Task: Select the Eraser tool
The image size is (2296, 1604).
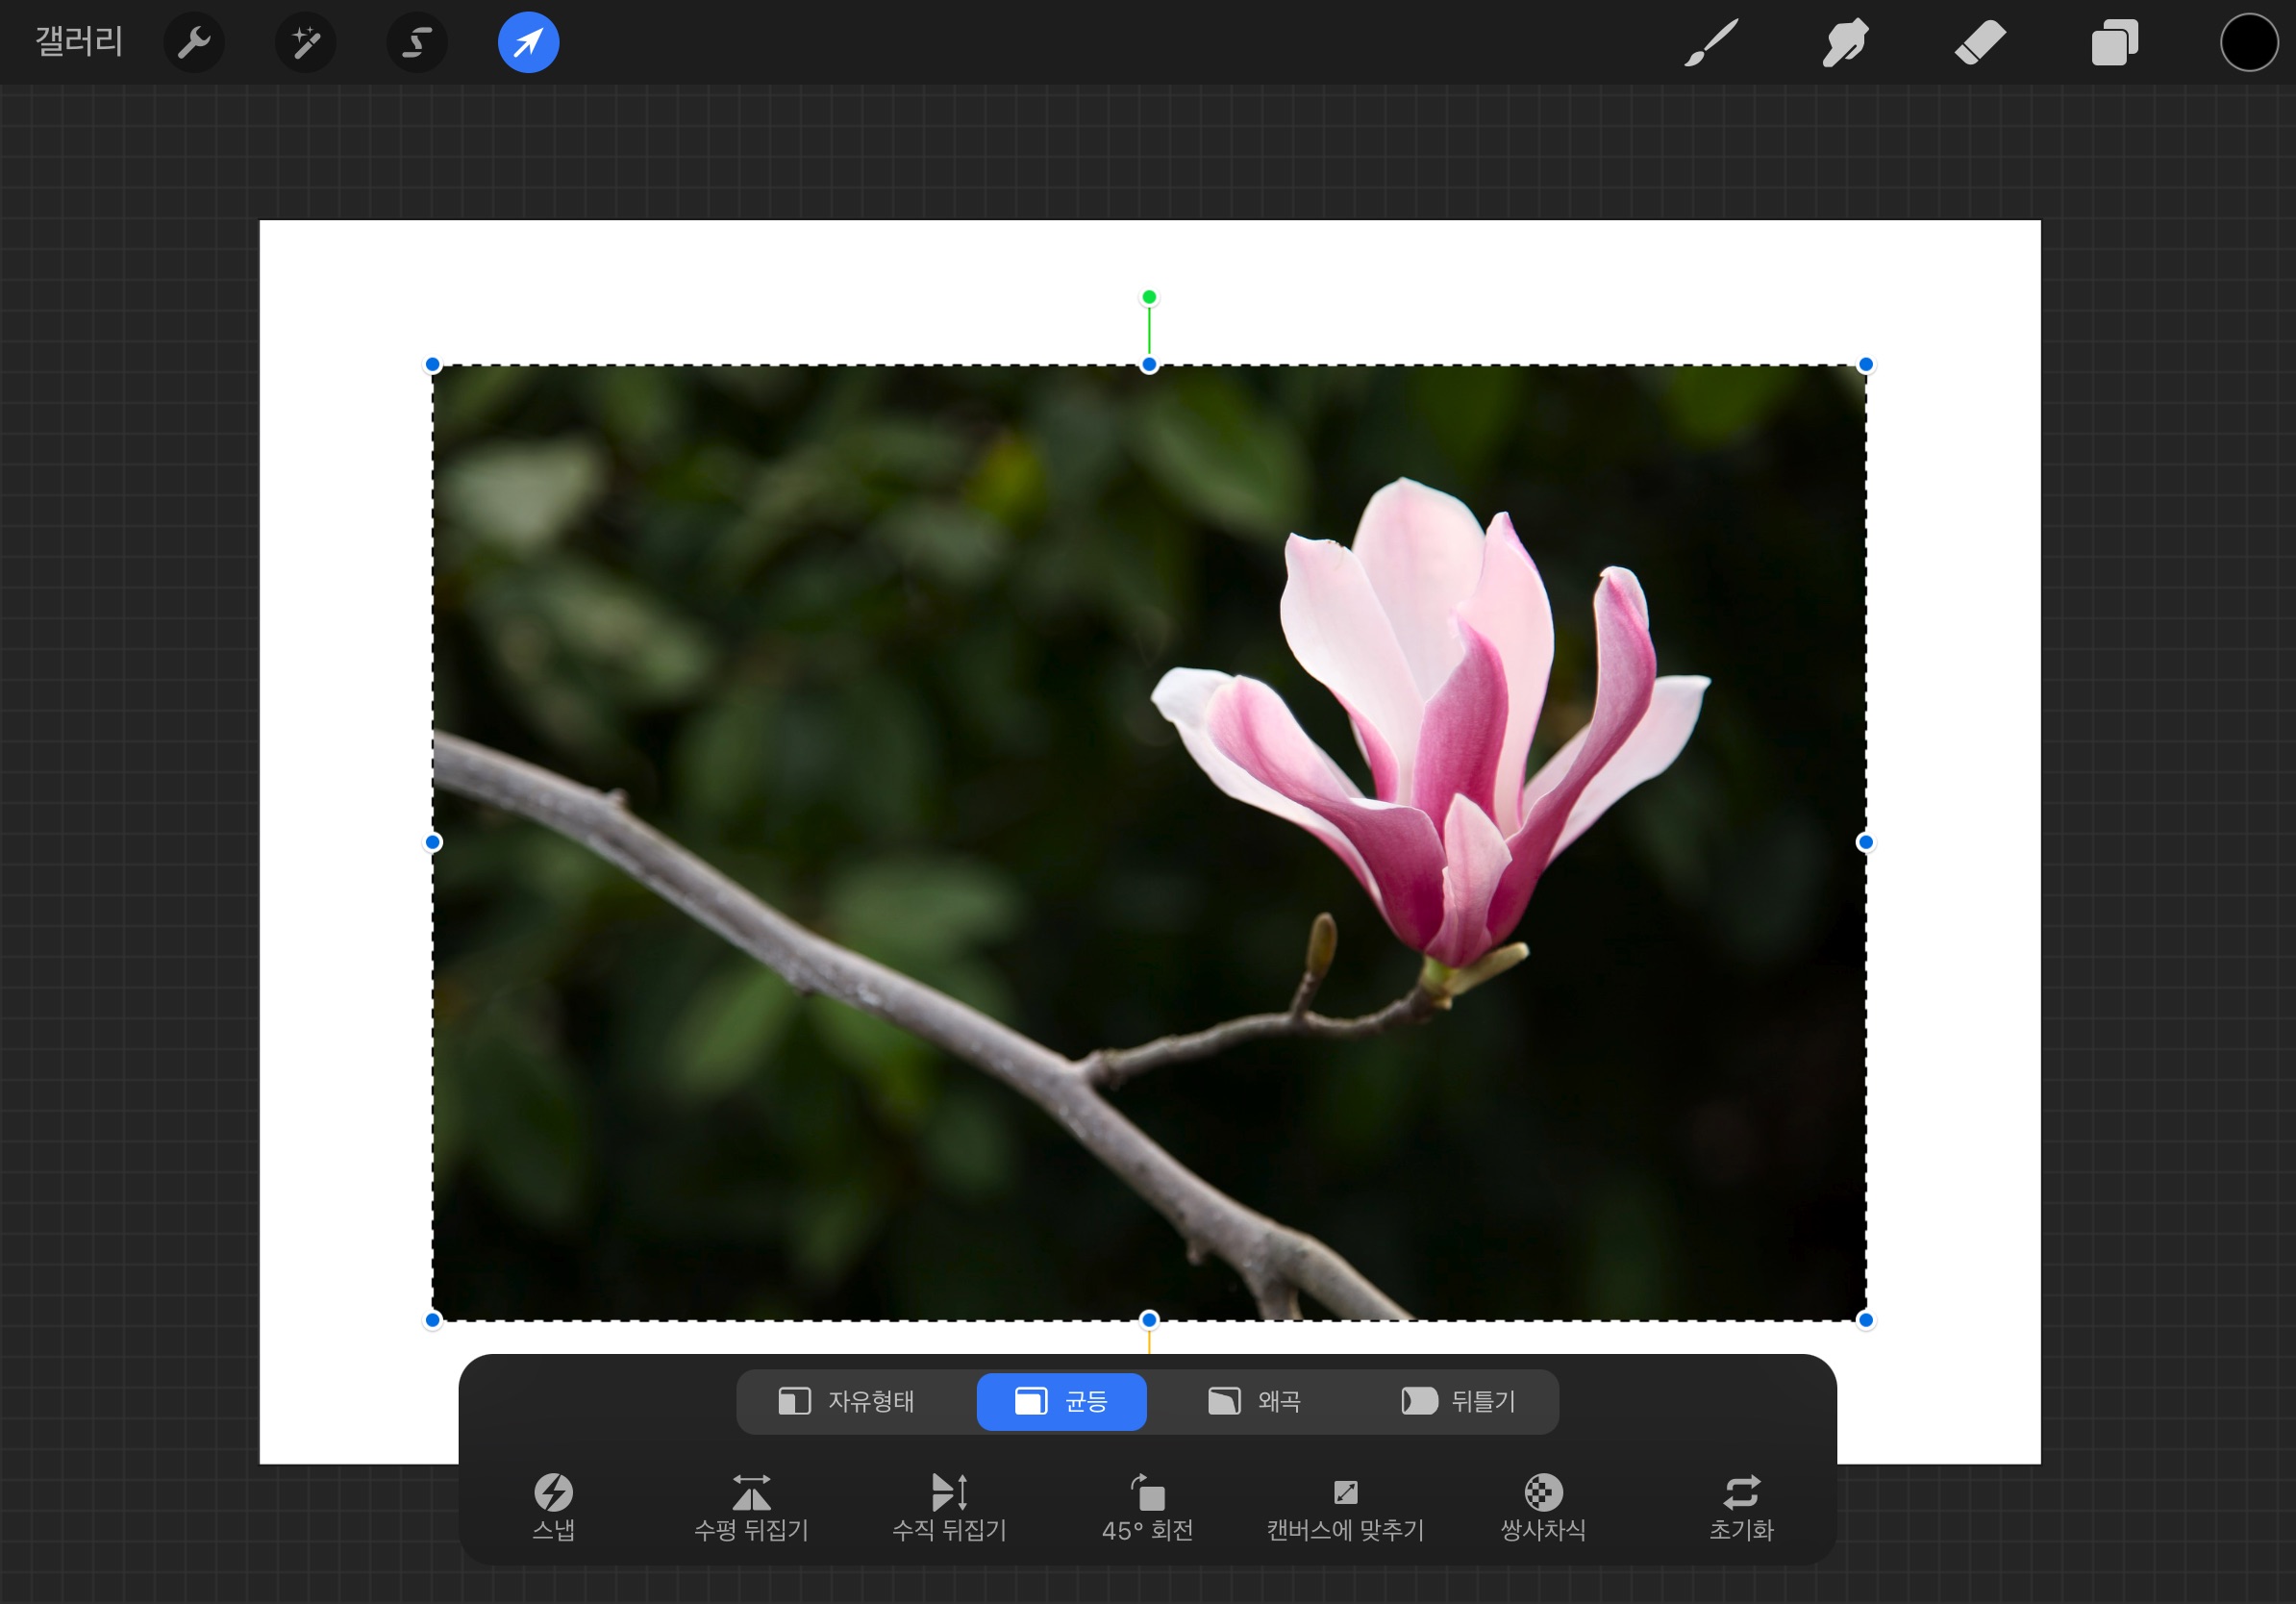Action: click(x=1980, y=43)
